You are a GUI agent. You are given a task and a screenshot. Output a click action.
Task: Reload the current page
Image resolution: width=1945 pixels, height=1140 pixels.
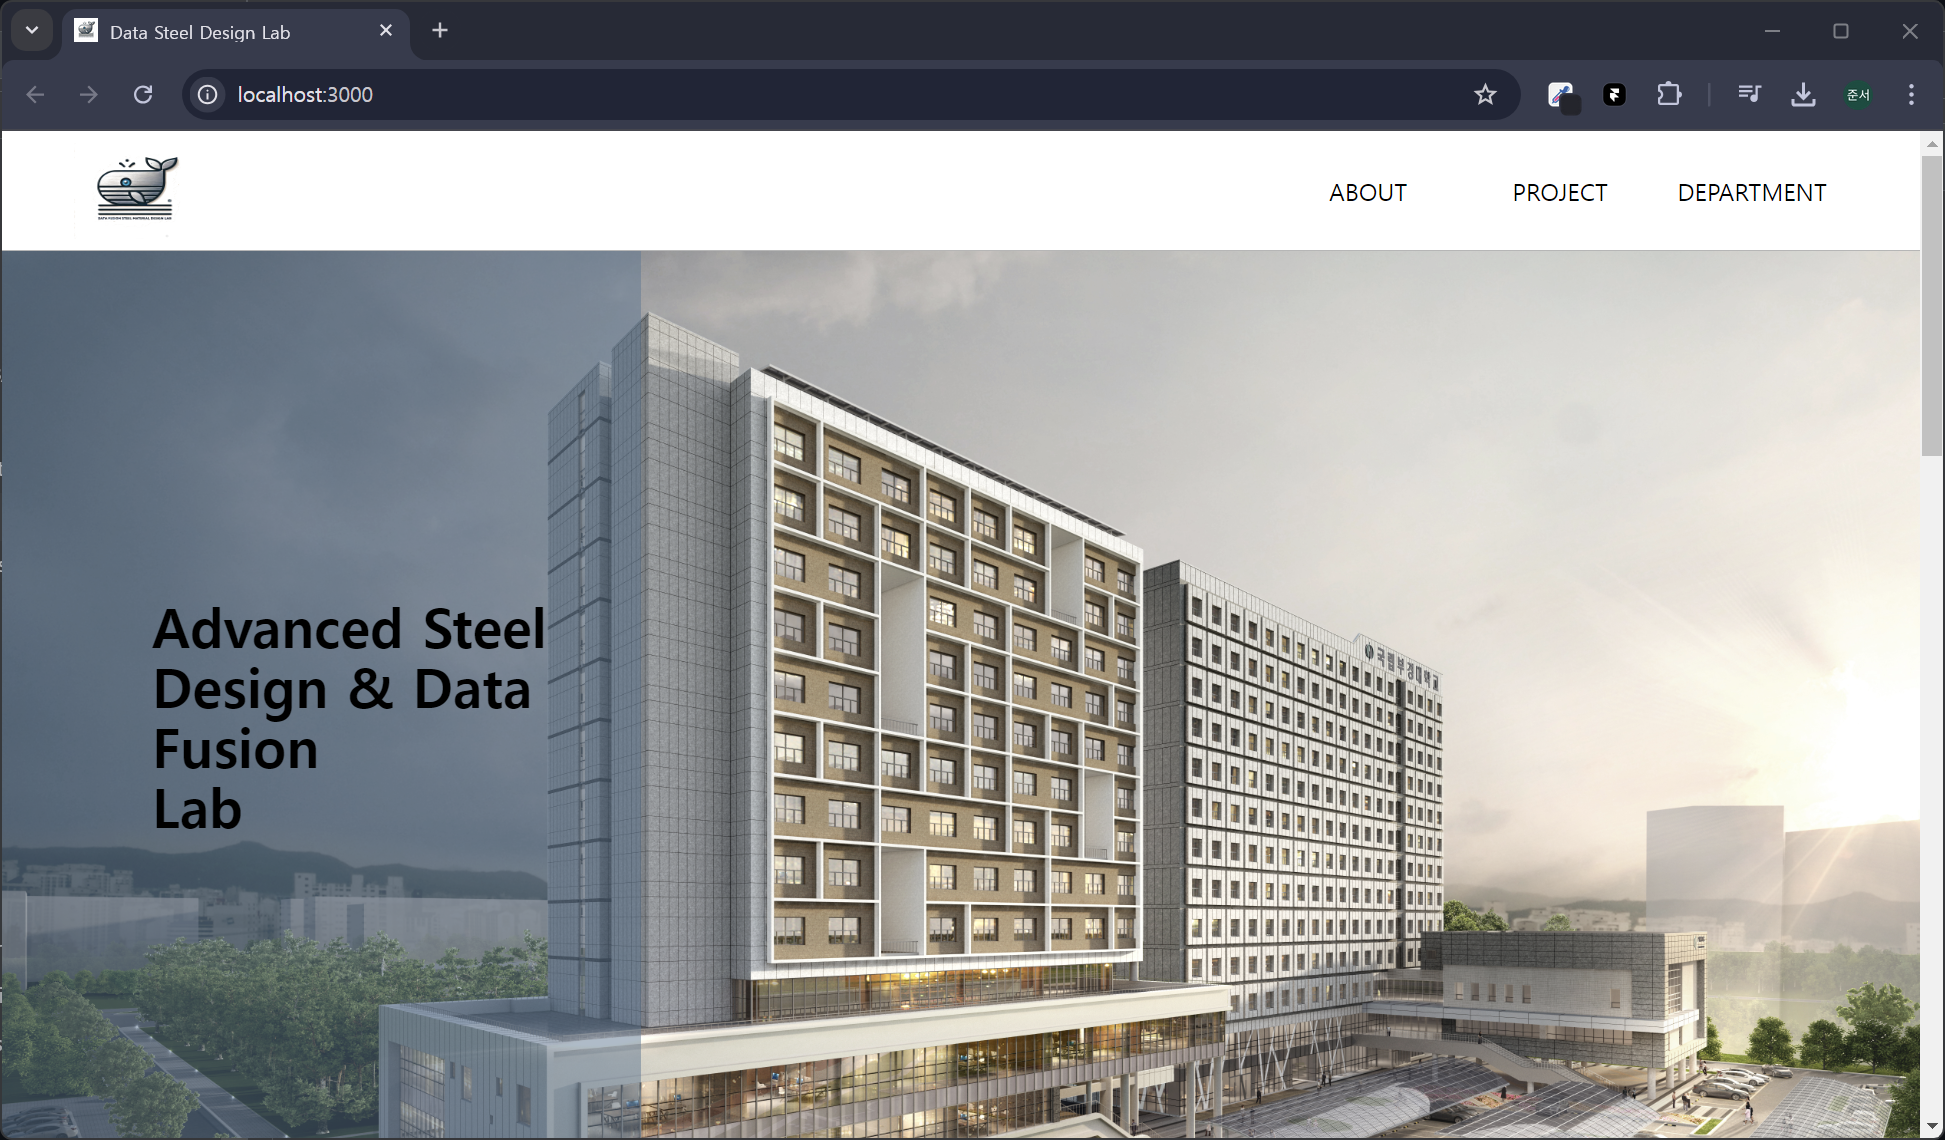143,94
